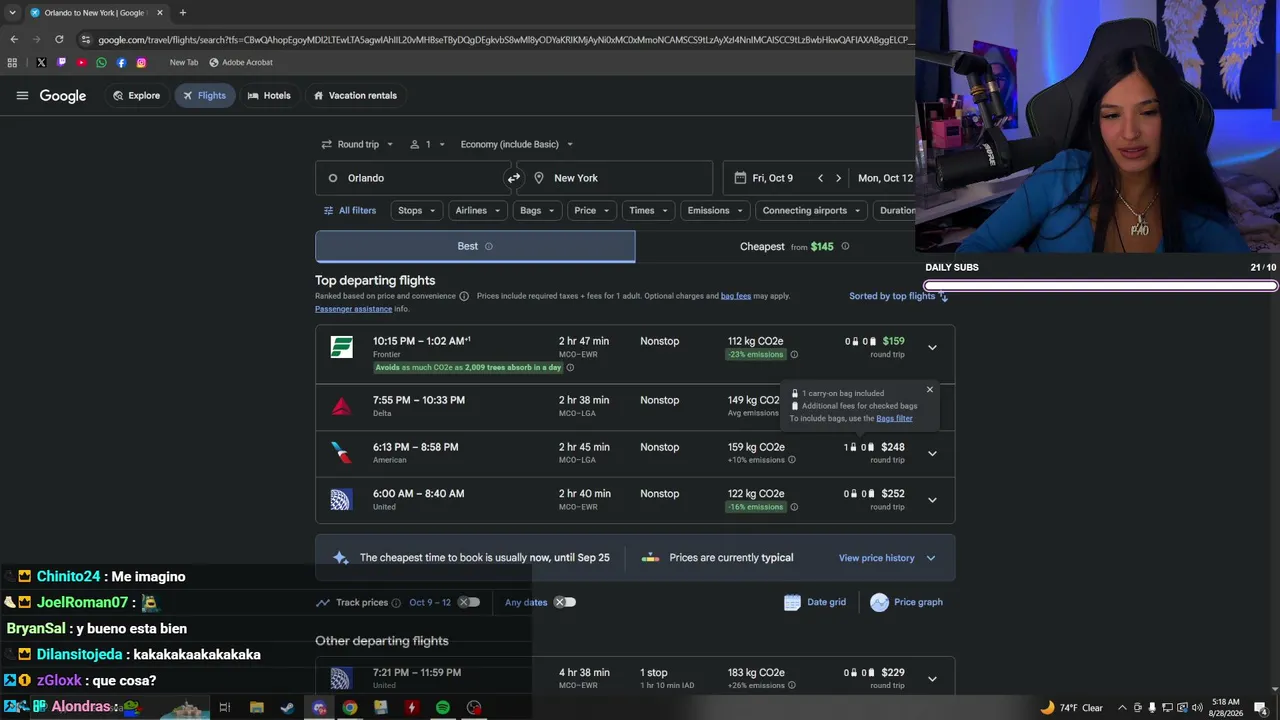The image size is (1280, 720).
Task: Switch to the Explore tab
Action: pos(137,96)
